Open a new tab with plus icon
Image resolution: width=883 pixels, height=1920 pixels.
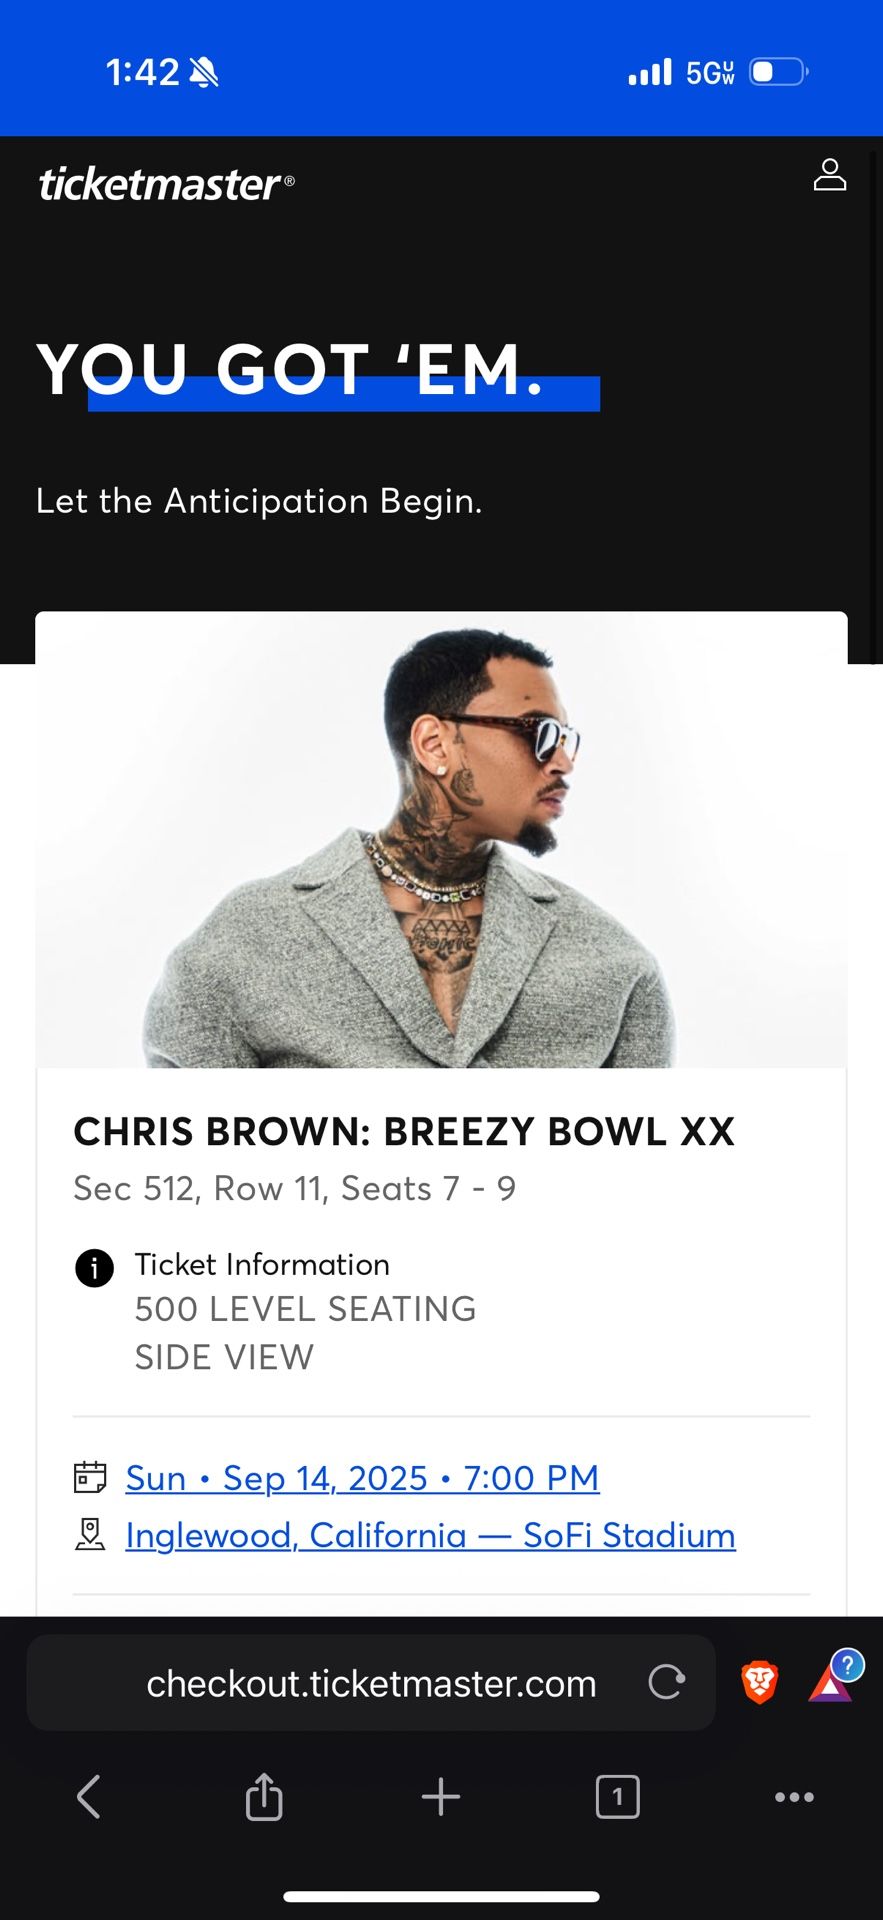[441, 1797]
